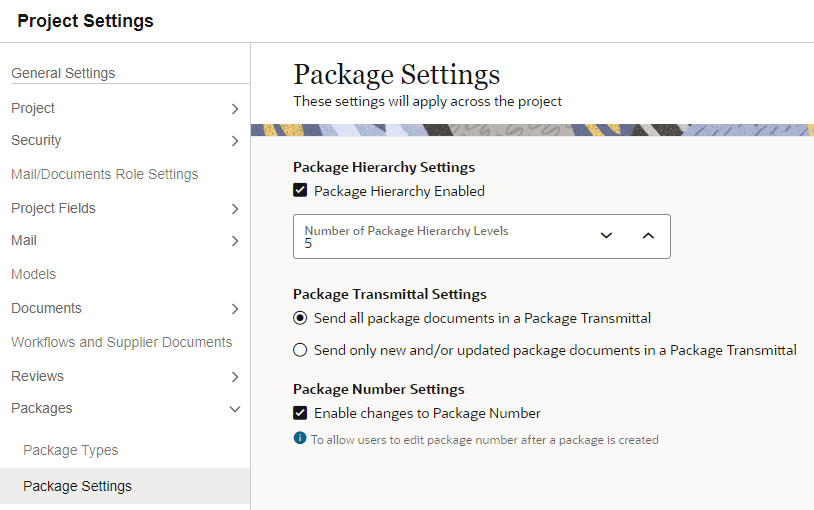The image size is (814, 510).
Task: Decrease hierarchy levels with down chevron
Action: coord(606,236)
